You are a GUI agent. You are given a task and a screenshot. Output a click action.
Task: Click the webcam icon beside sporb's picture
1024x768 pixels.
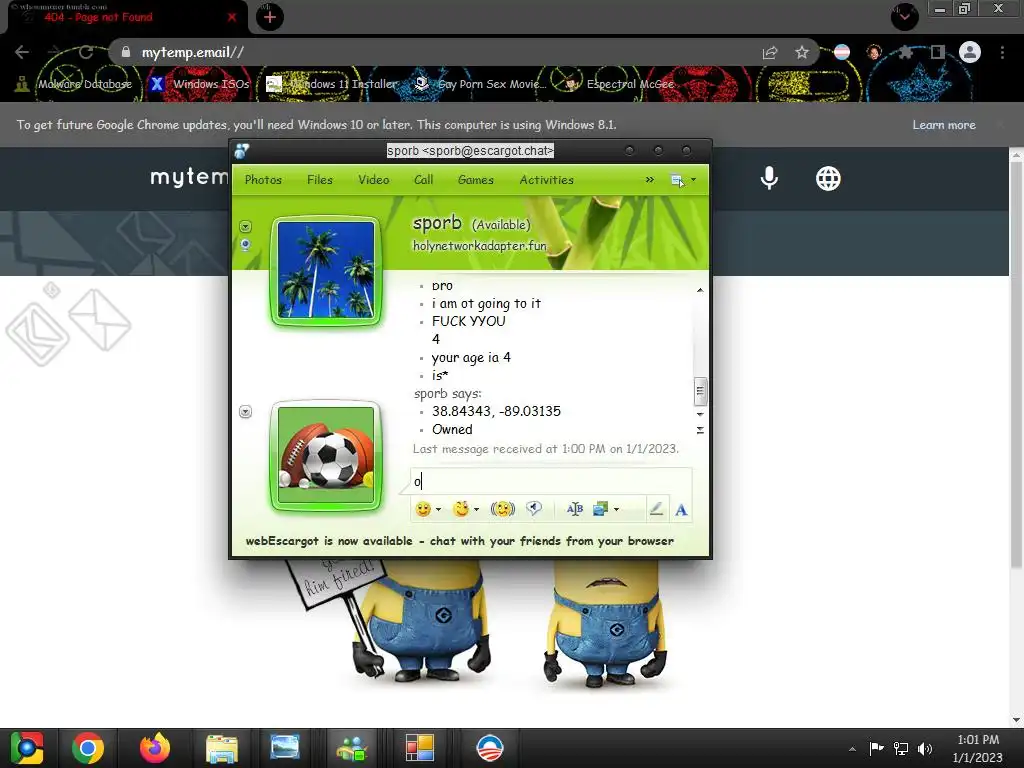click(x=246, y=245)
